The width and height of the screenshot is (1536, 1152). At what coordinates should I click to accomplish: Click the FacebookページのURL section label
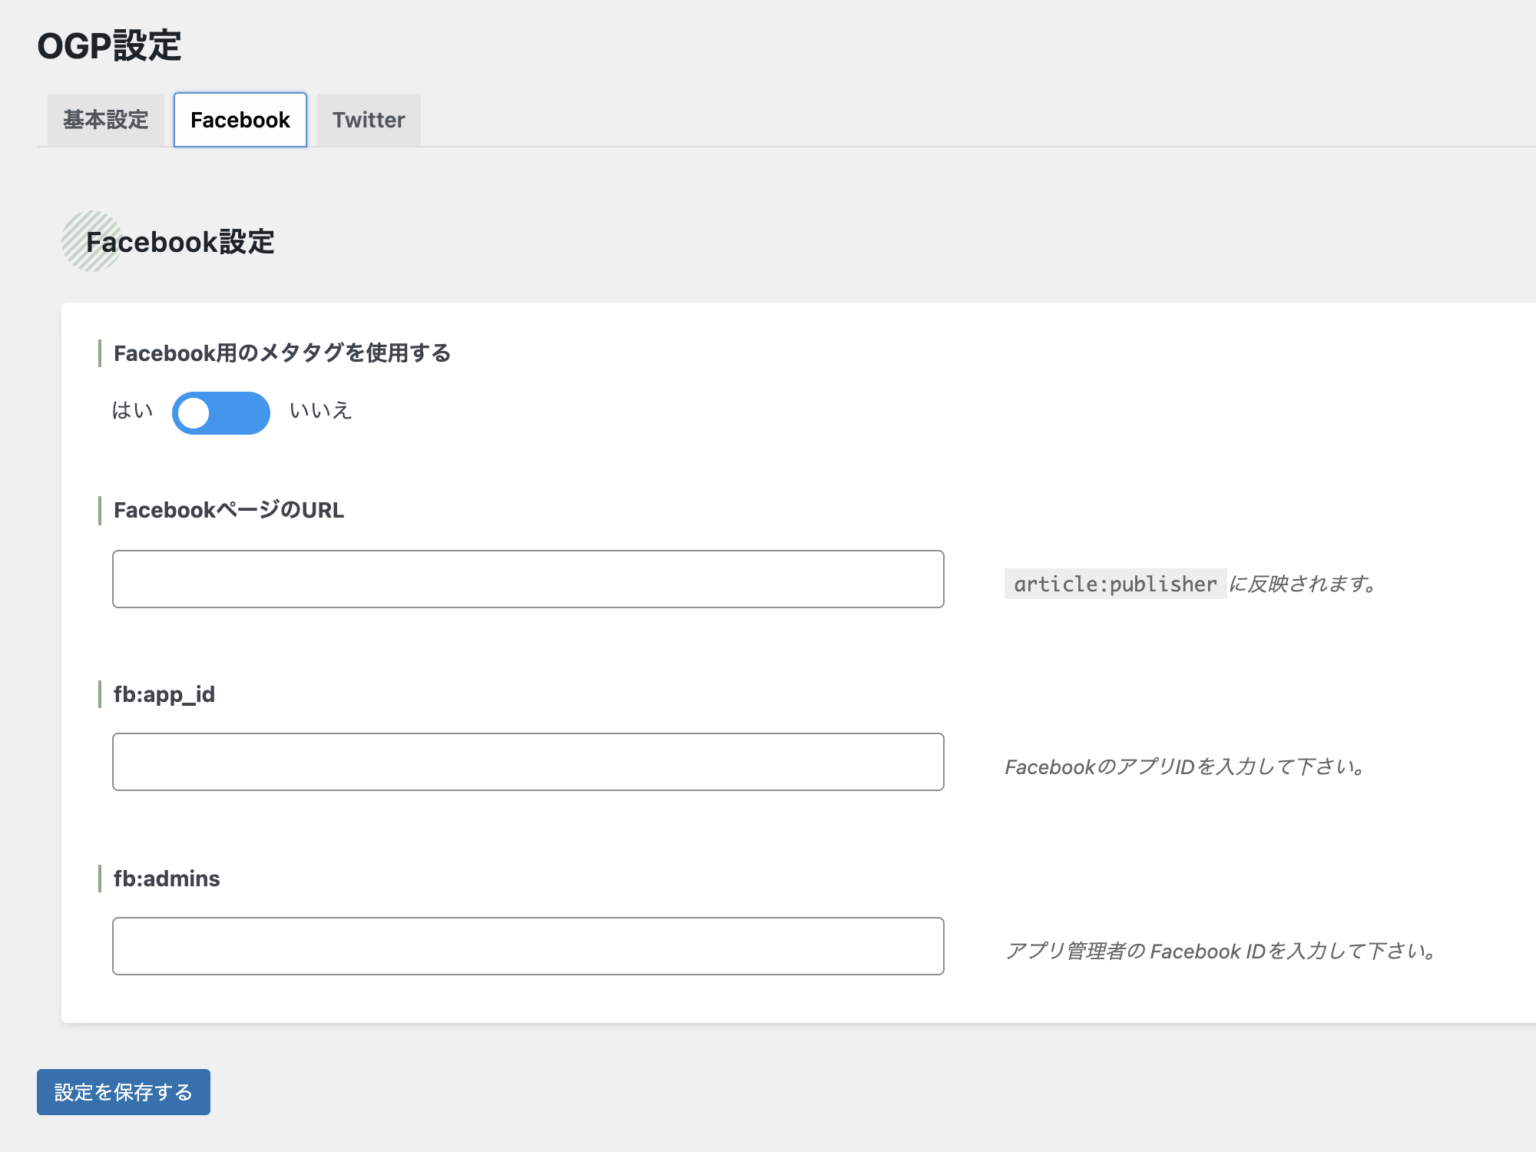228,510
